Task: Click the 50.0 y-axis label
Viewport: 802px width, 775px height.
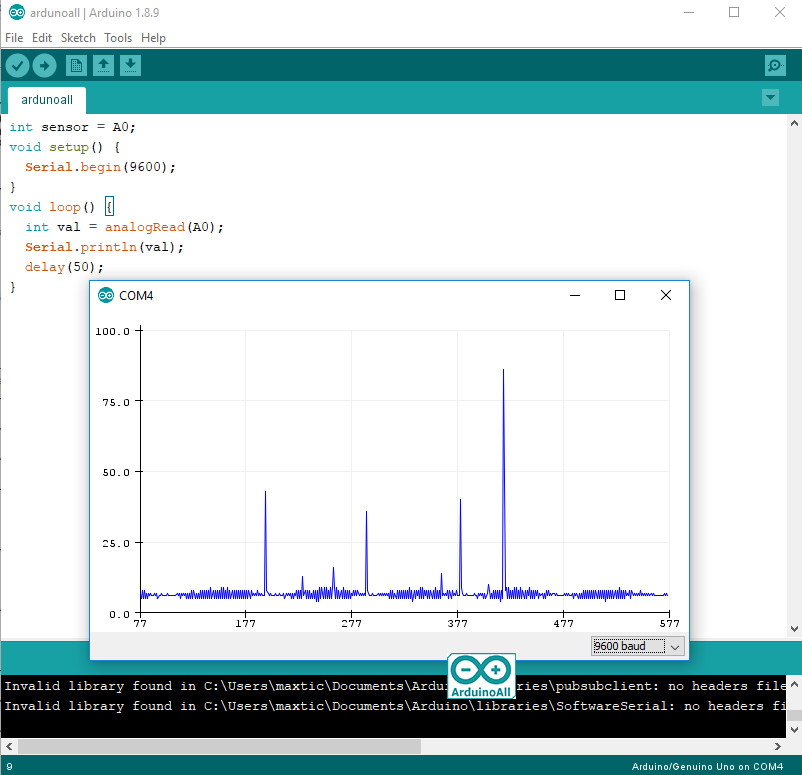Action: point(116,473)
